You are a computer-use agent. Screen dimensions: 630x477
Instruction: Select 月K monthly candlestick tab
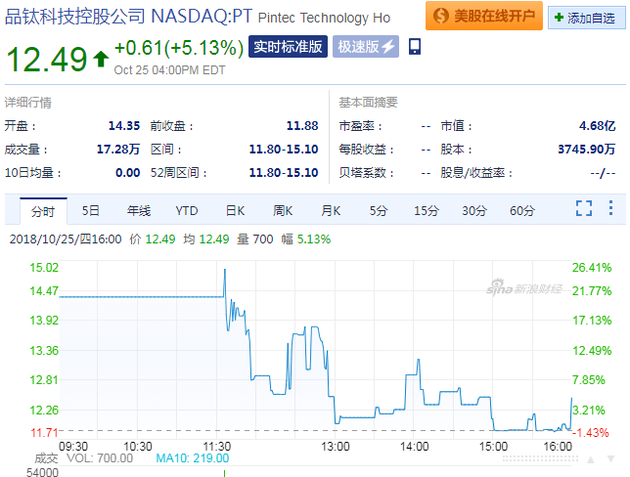[x=331, y=211]
